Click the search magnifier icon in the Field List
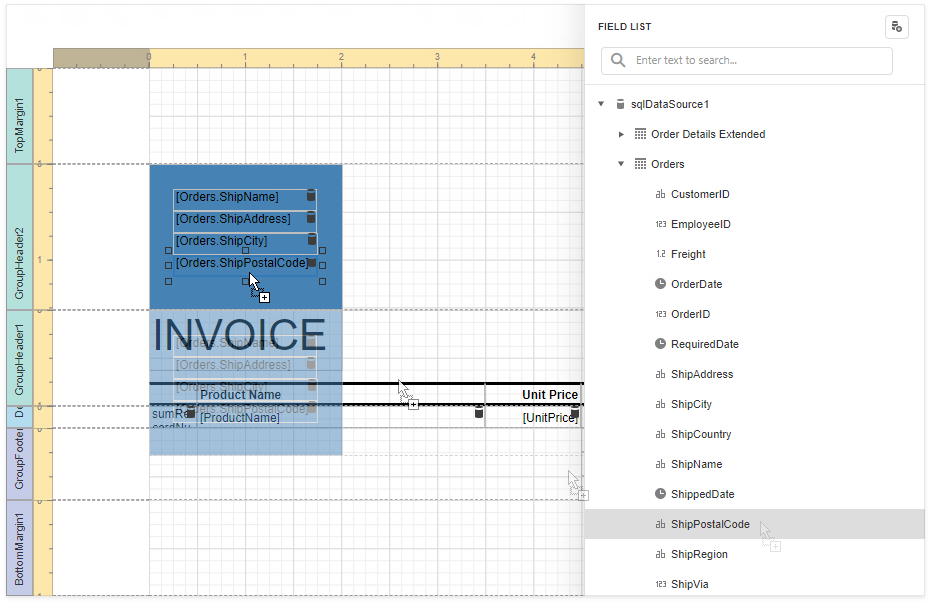The image size is (931, 604). [617, 61]
